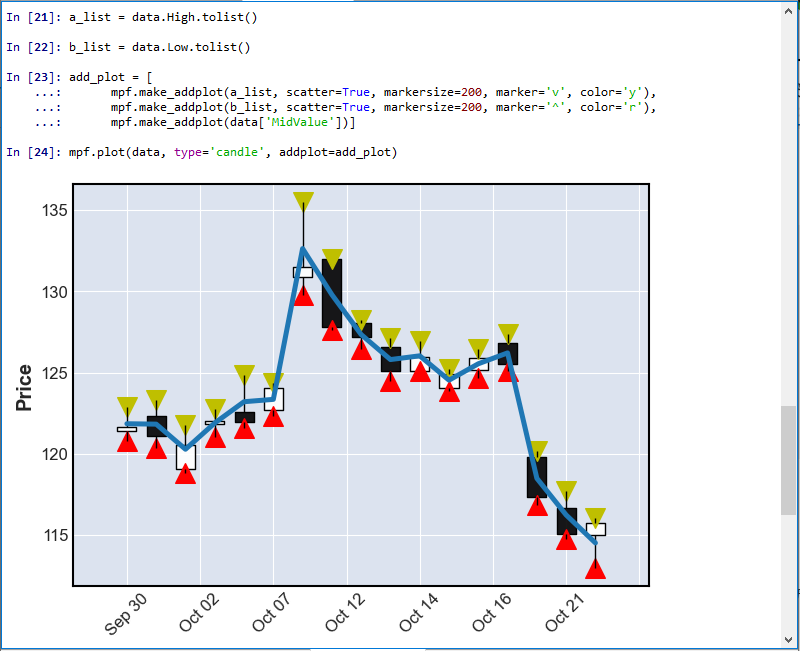The width and height of the screenshot is (800, 651).
Task: Click the make_addplot(b_list line
Action: [x=383, y=107]
